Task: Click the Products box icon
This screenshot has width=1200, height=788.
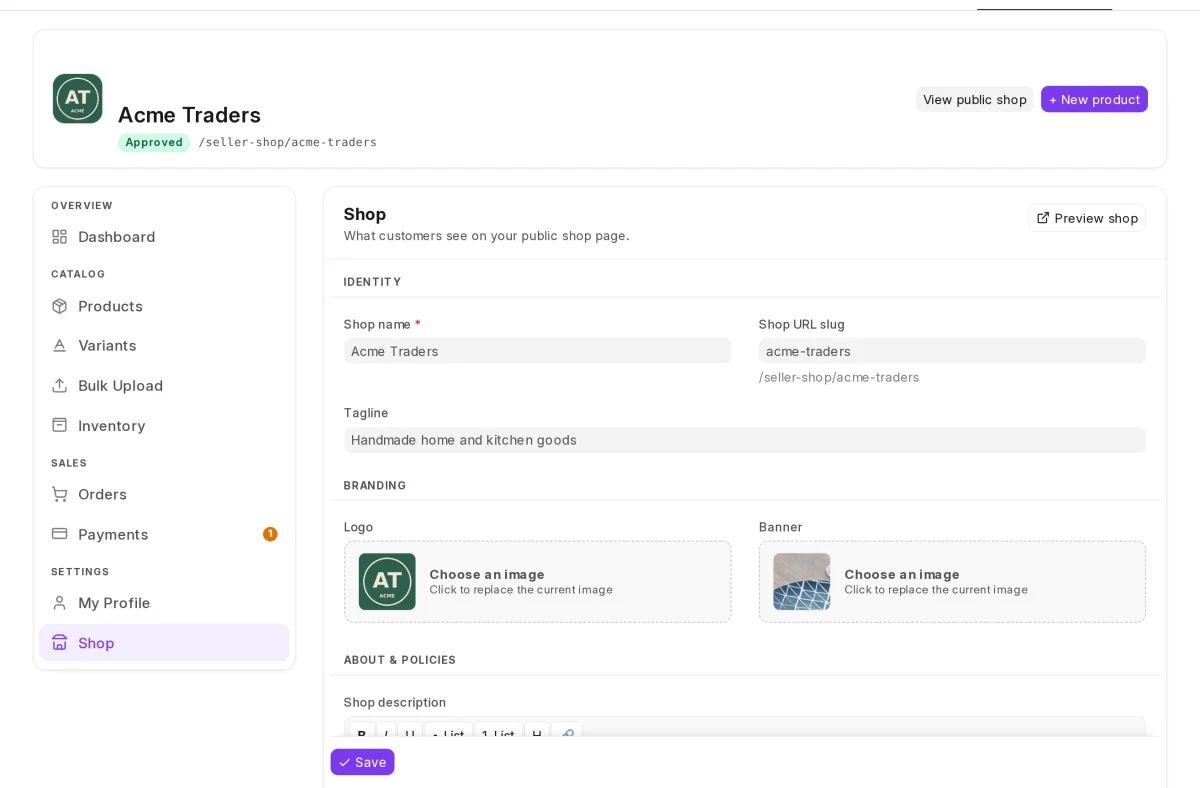Action: (x=60, y=306)
